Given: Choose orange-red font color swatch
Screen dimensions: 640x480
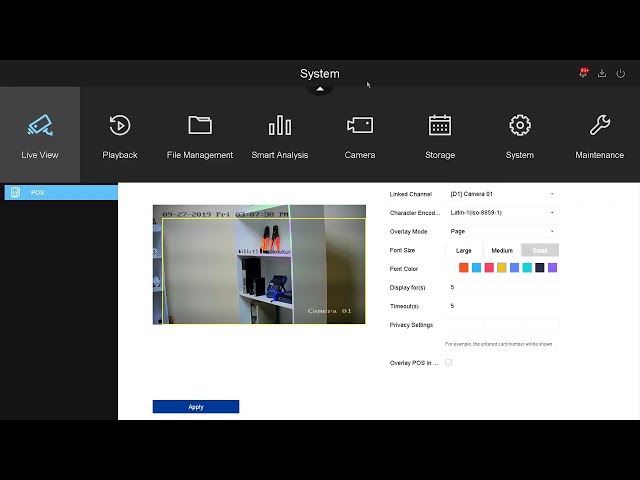Looking at the screenshot, I should (x=464, y=268).
